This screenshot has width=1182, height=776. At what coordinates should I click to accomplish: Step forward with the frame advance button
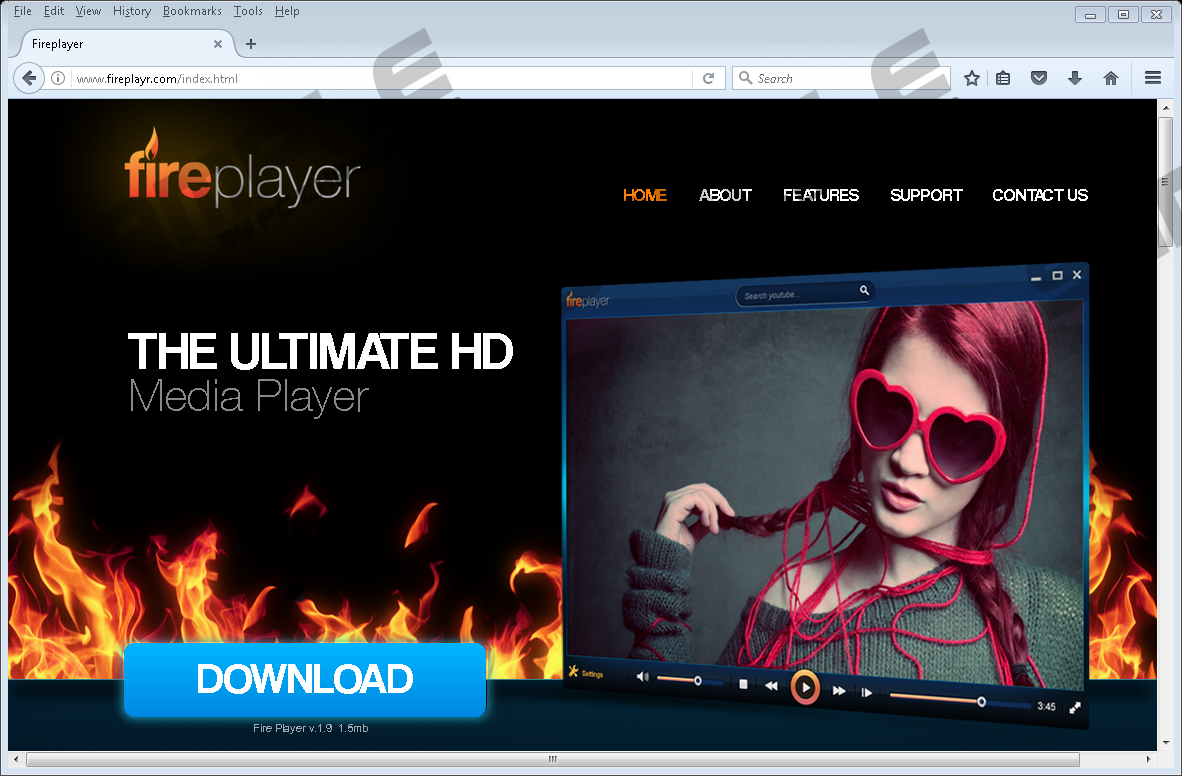[x=867, y=692]
